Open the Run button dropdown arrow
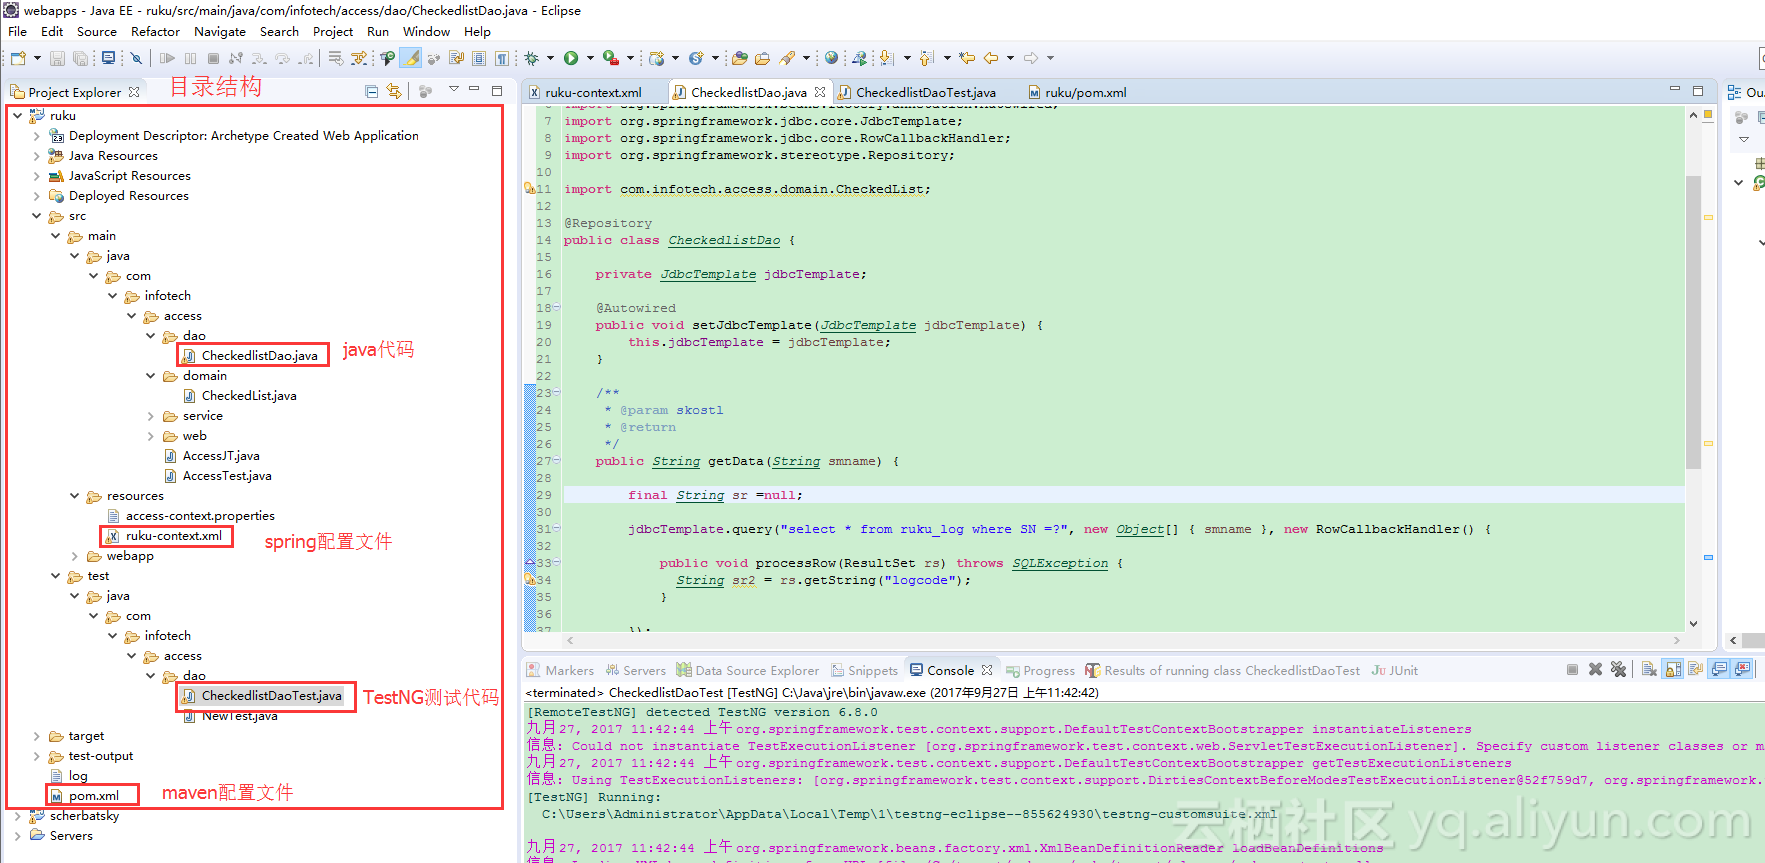This screenshot has width=1765, height=863. pos(590,58)
